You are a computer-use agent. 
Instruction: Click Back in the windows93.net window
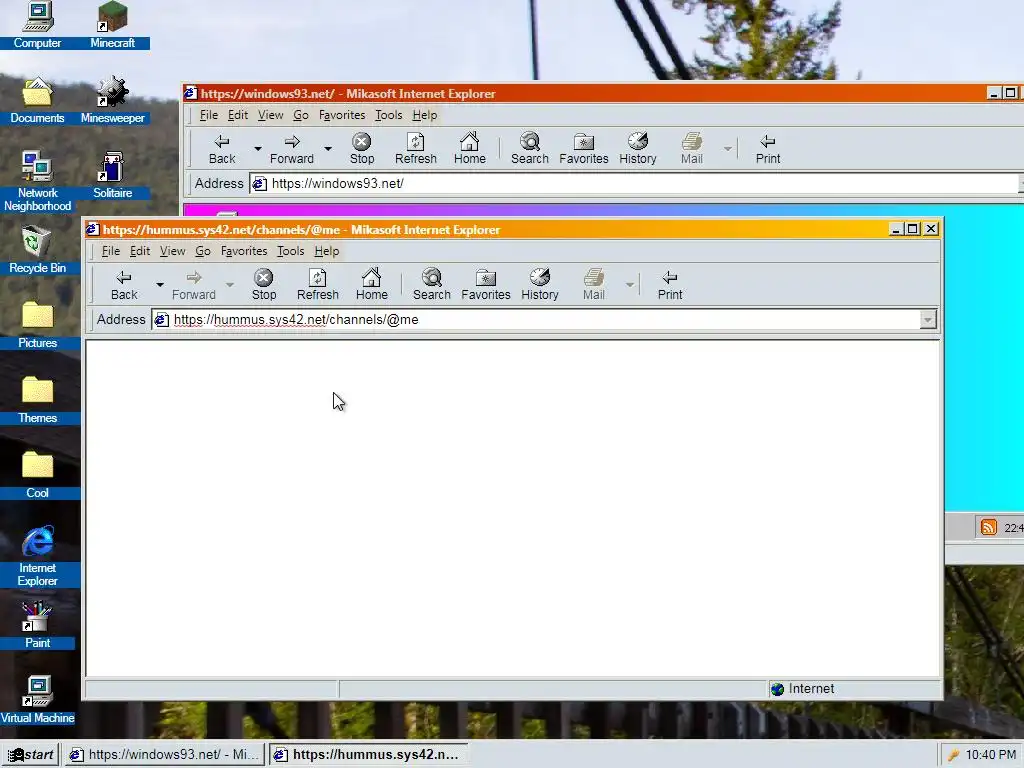pos(222,149)
